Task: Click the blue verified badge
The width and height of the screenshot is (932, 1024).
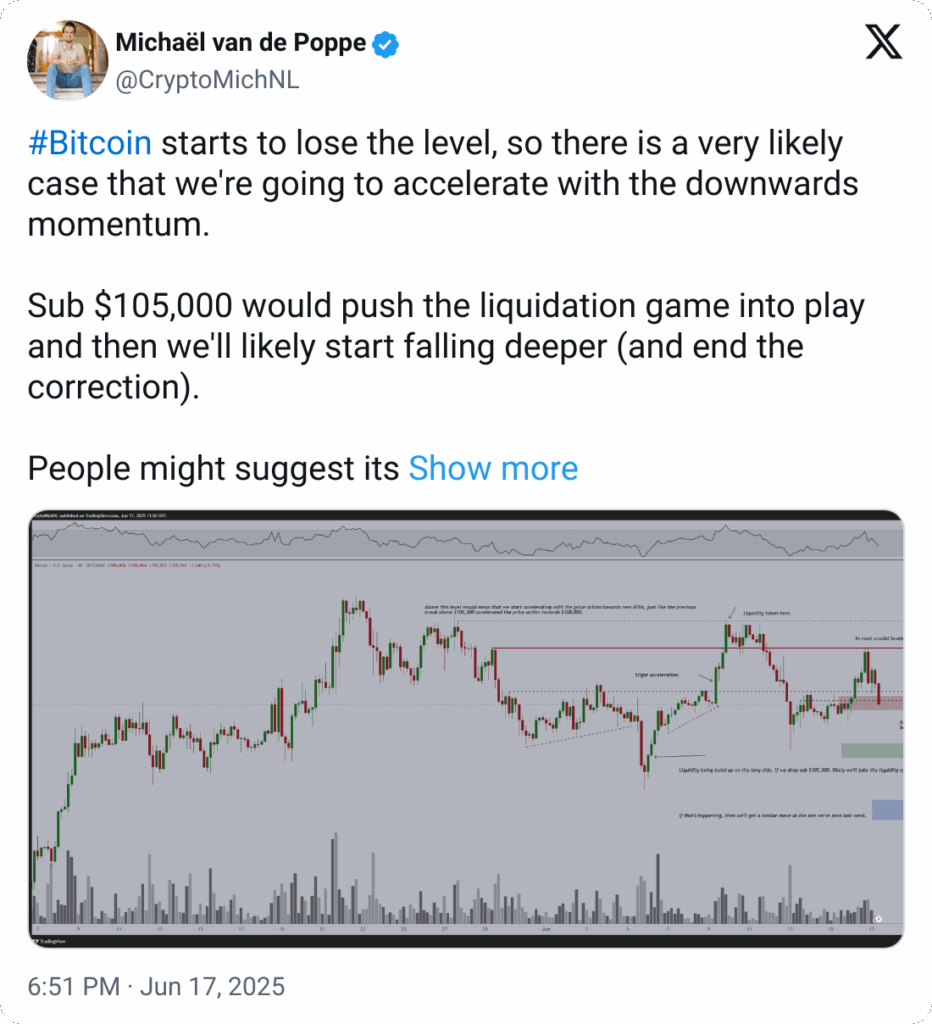Action: (x=385, y=44)
